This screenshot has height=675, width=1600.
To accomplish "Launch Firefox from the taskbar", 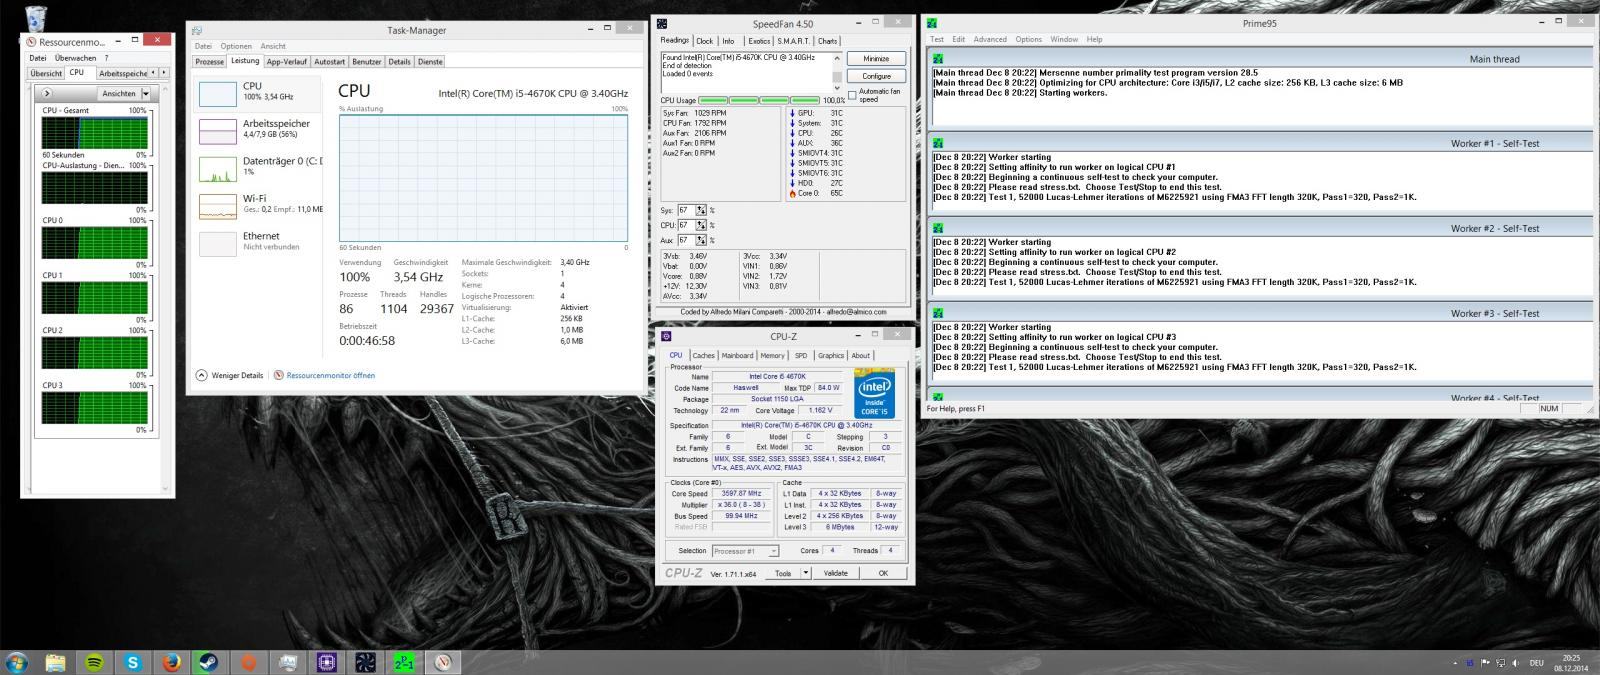I will [x=172, y=662].
